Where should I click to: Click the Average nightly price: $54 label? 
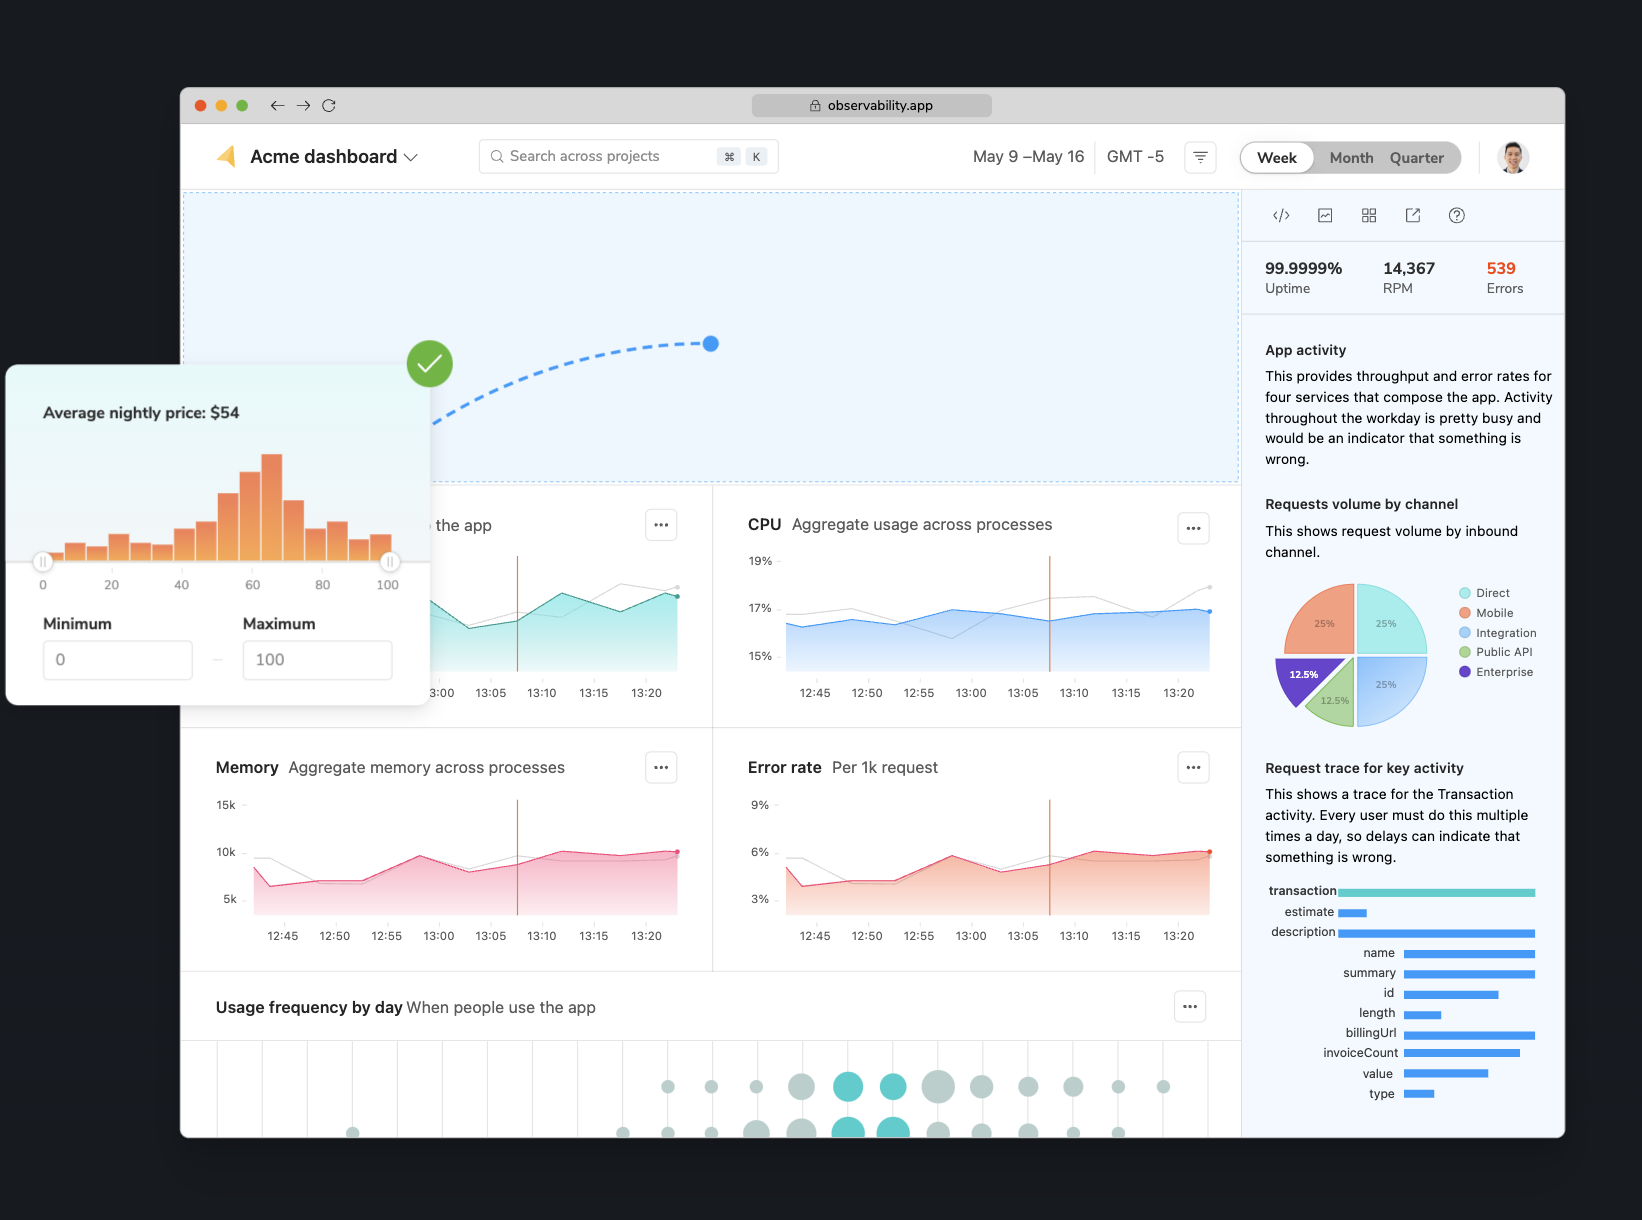click(141, 413)
